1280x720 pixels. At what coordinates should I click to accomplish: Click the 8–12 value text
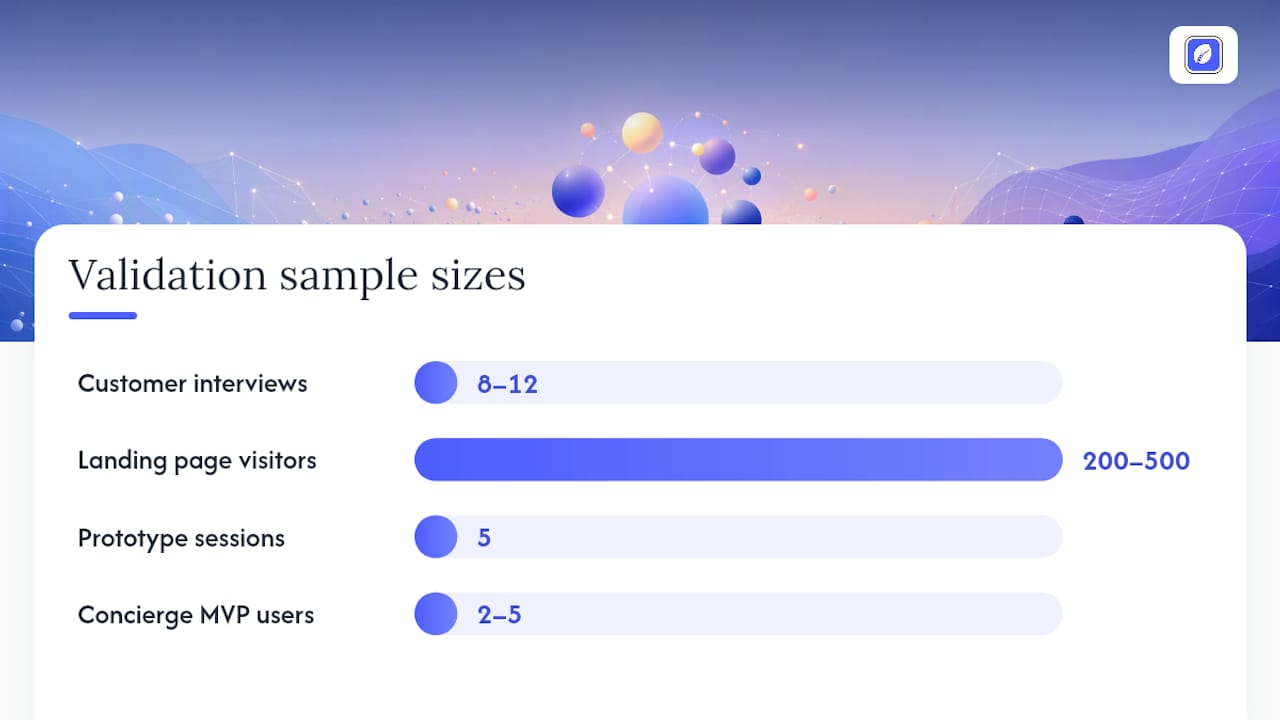click(507, 384)
